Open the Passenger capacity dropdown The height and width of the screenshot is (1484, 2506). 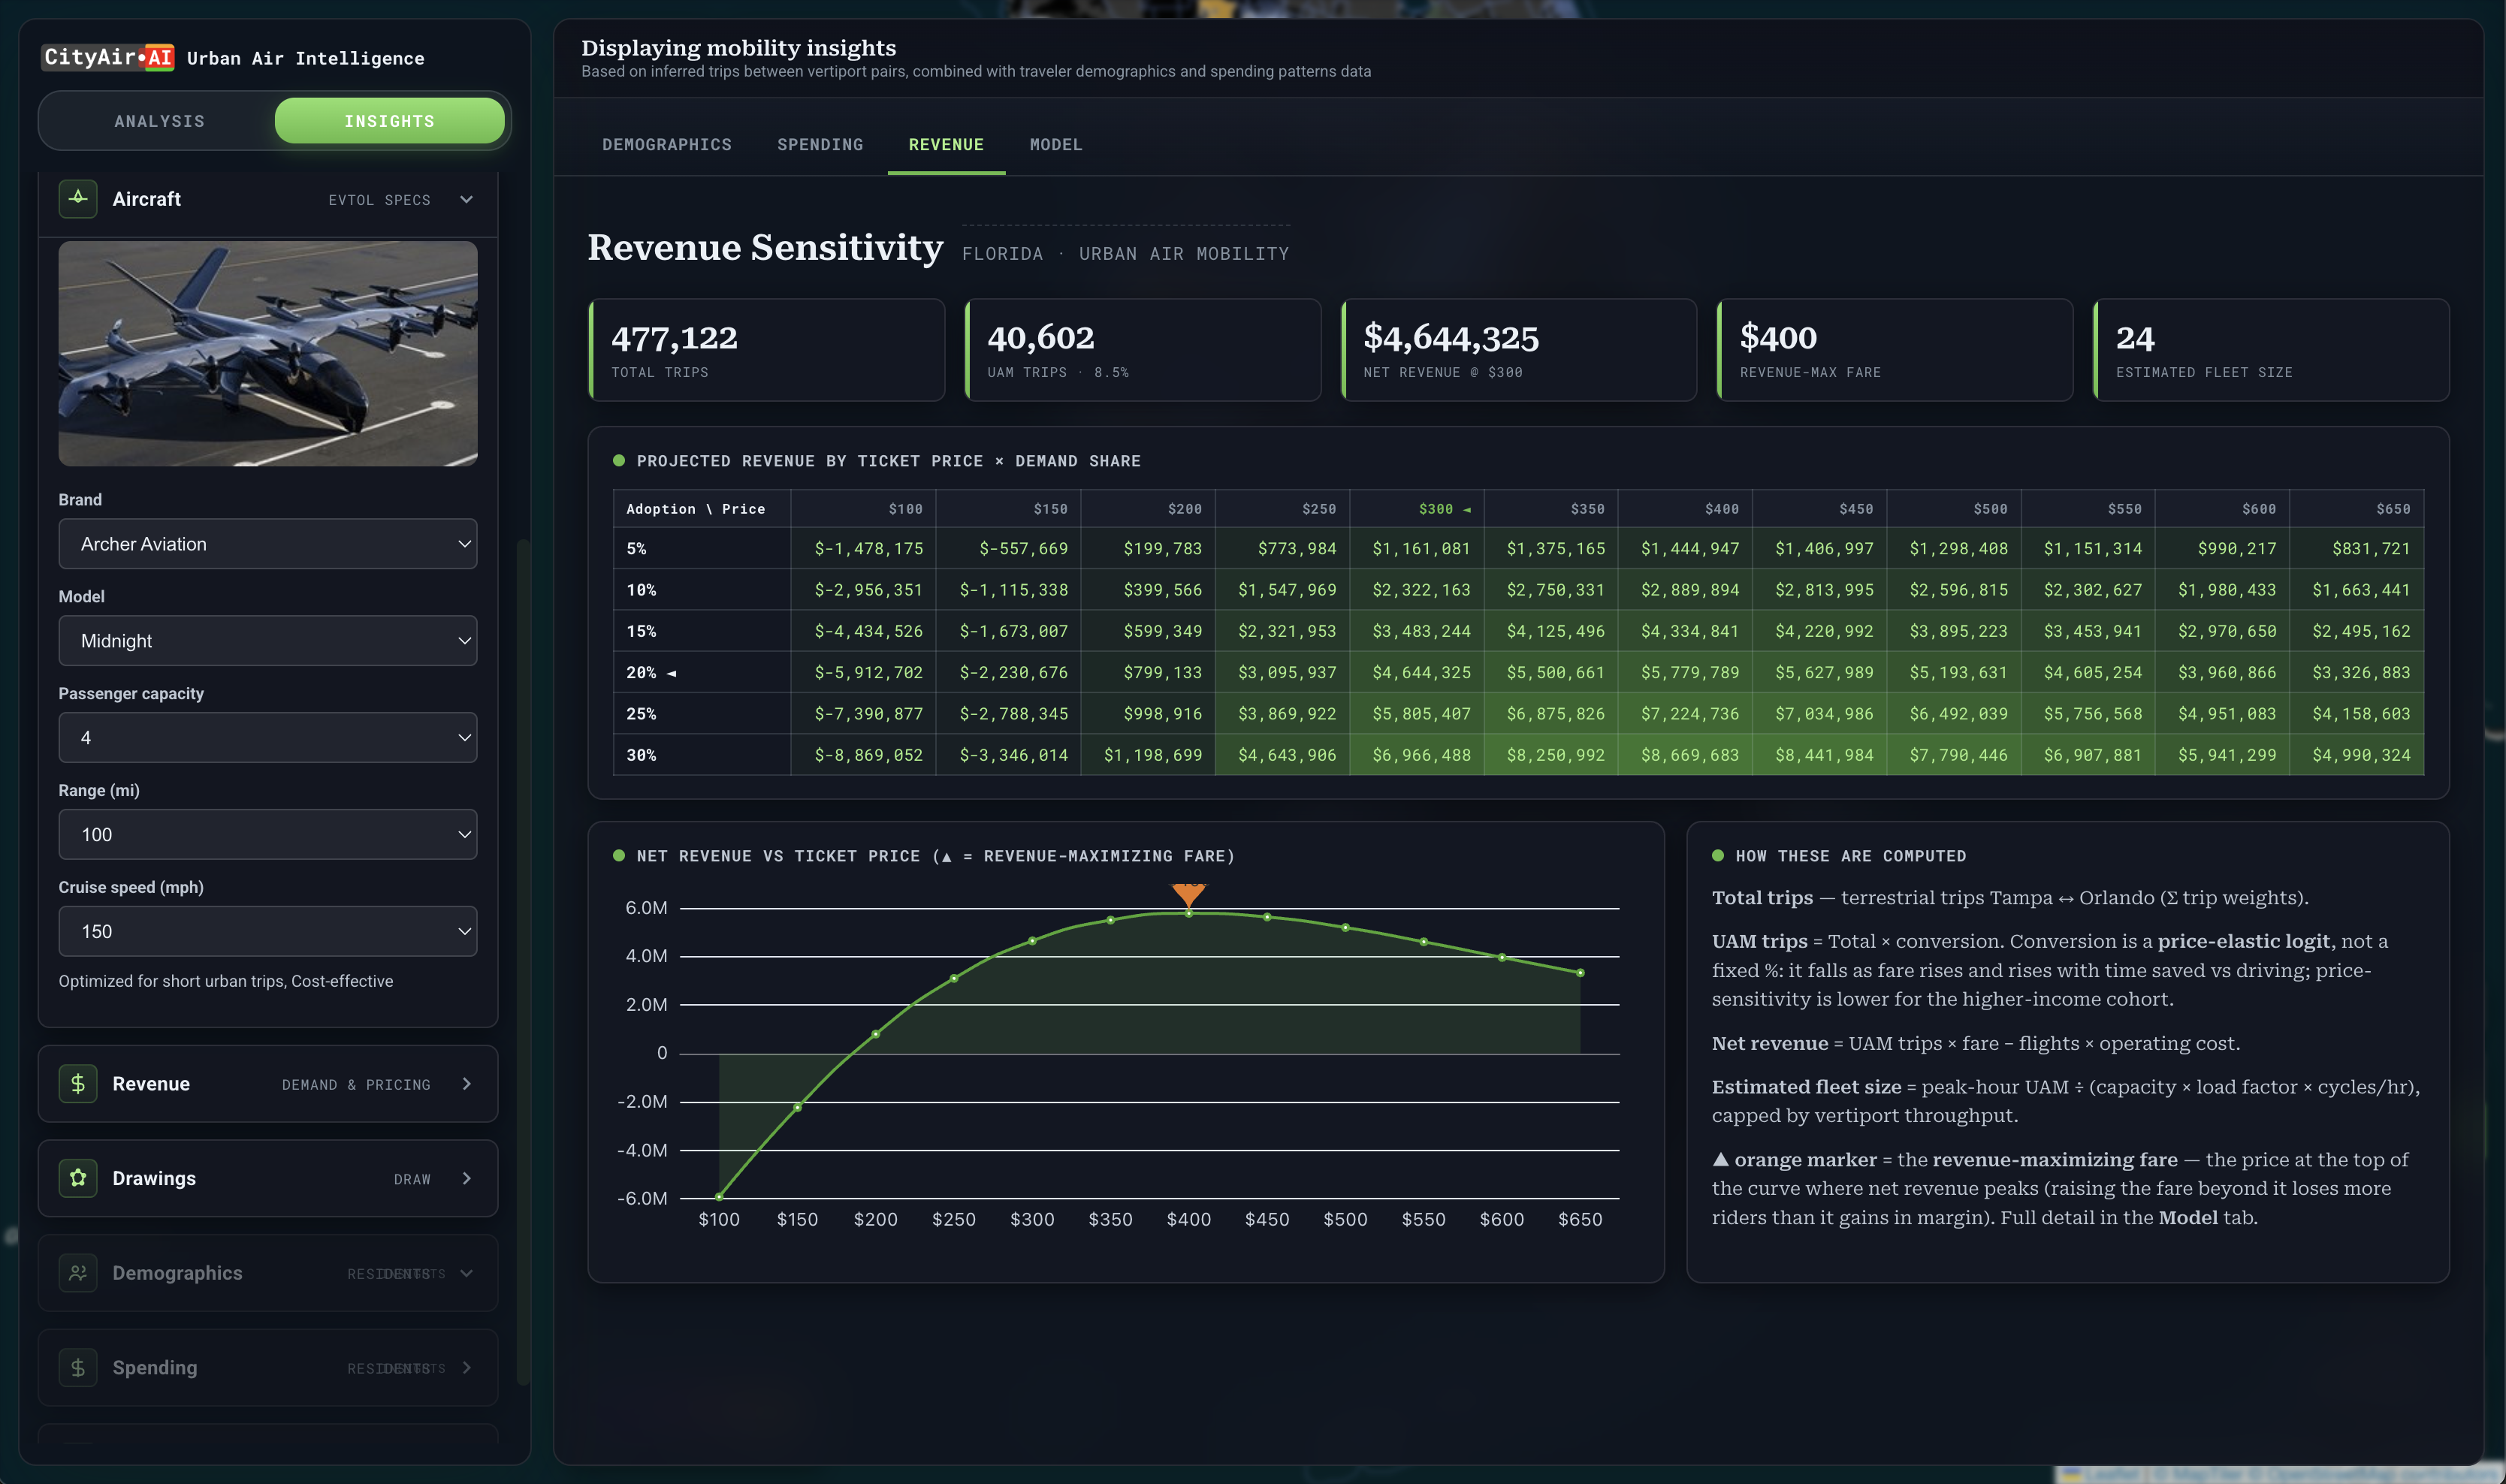pyautogui.click(x=268, y=738)
